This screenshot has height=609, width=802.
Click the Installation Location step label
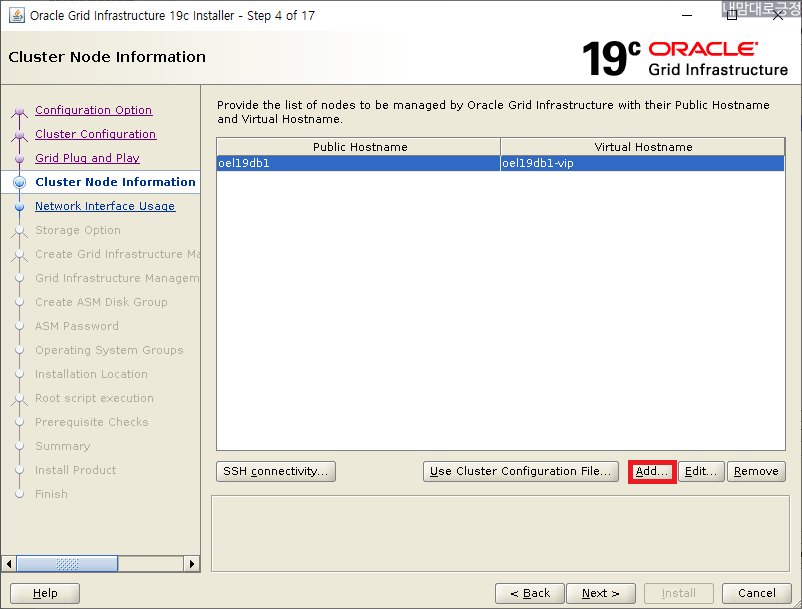[x=91, y=374]
